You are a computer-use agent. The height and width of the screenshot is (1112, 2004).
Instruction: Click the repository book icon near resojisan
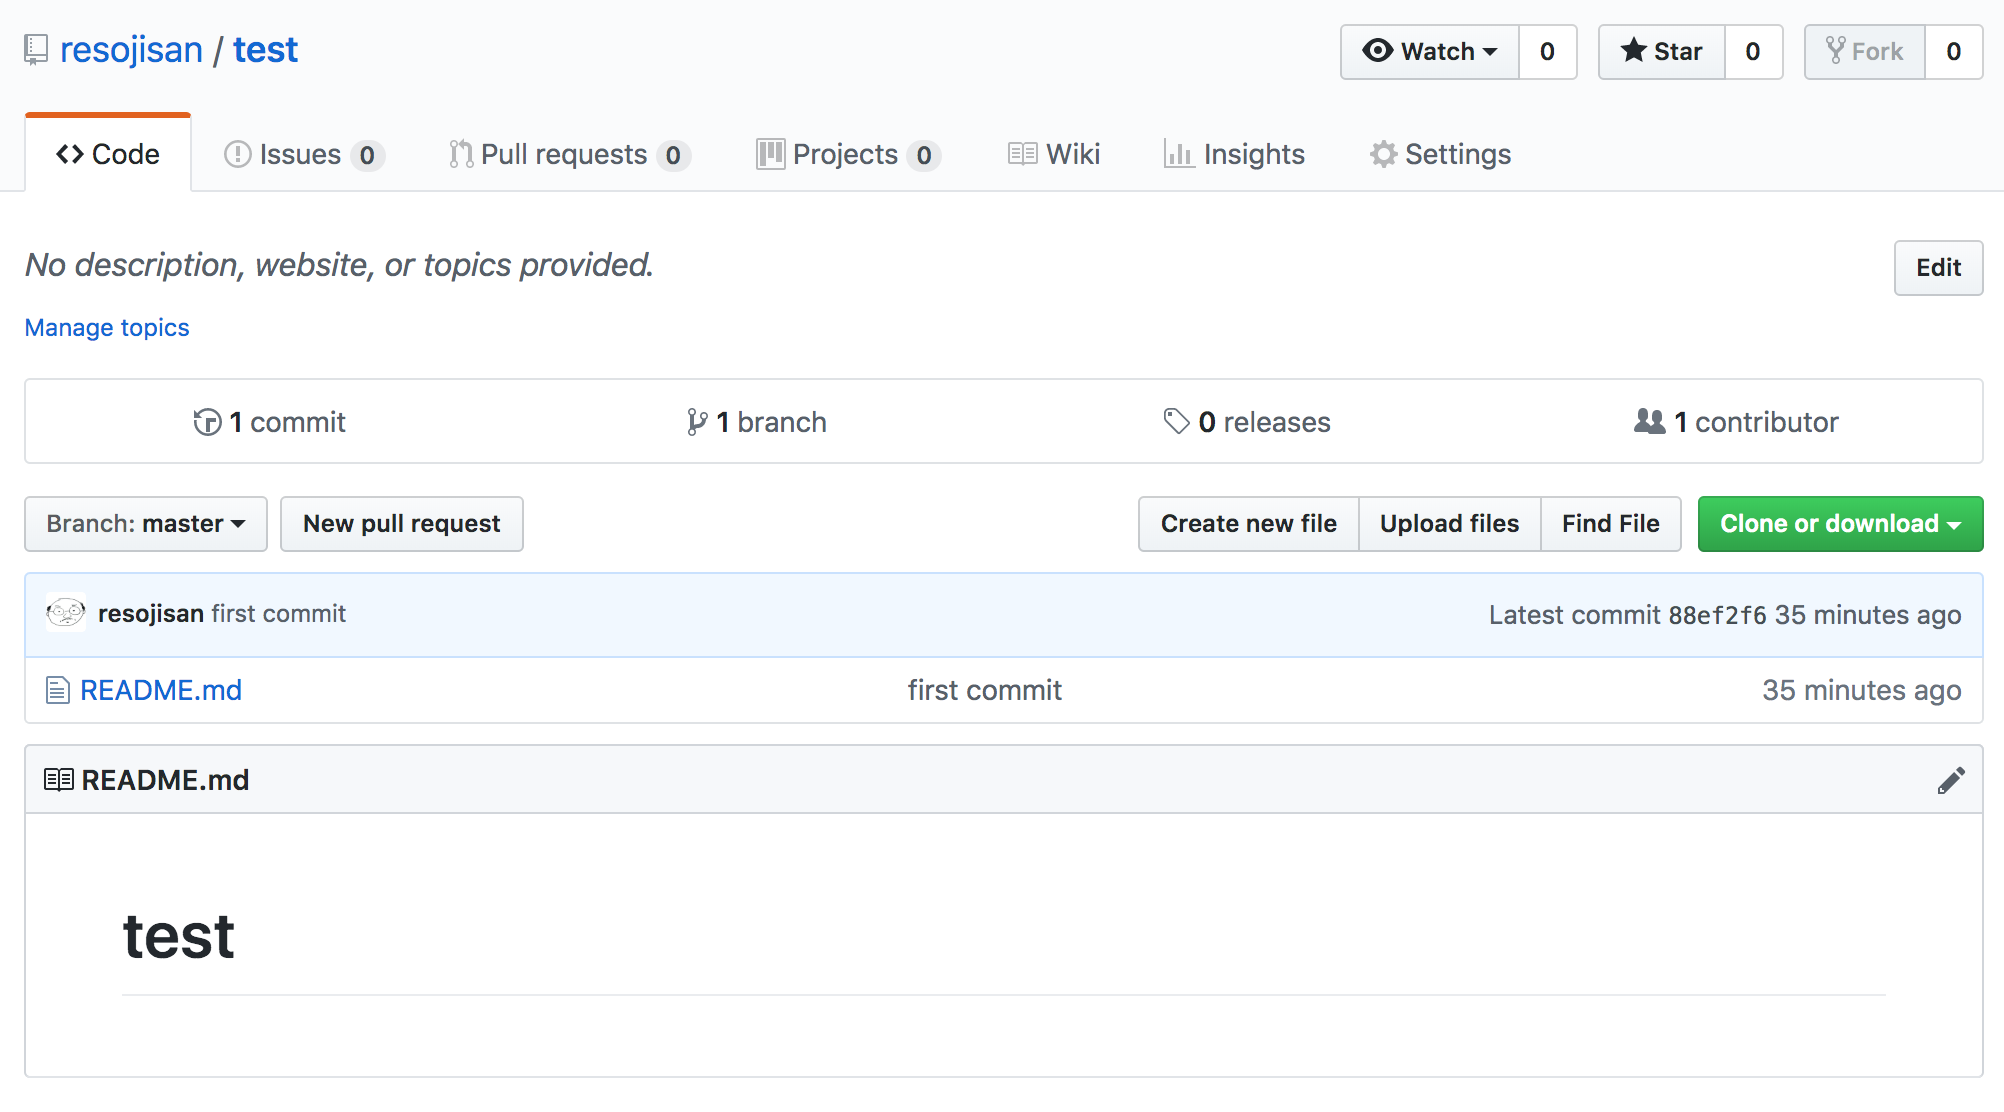point(36,50)
